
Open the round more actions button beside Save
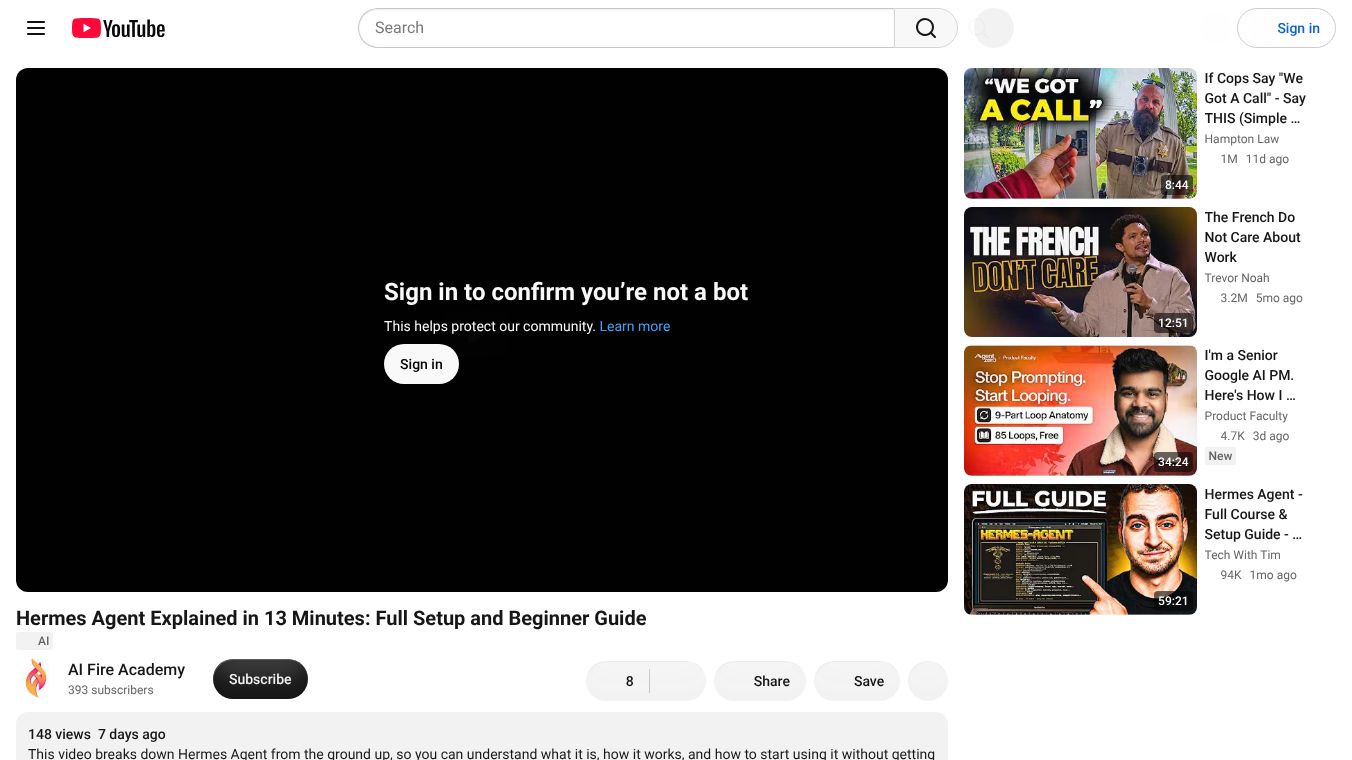(x=928, y=681)
